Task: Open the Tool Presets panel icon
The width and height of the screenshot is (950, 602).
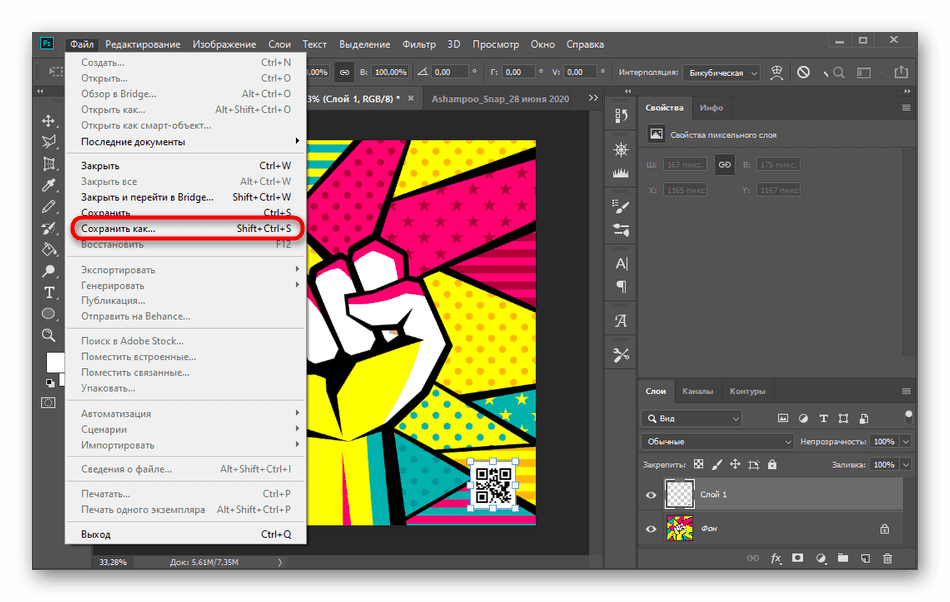Action: point(621,355)
